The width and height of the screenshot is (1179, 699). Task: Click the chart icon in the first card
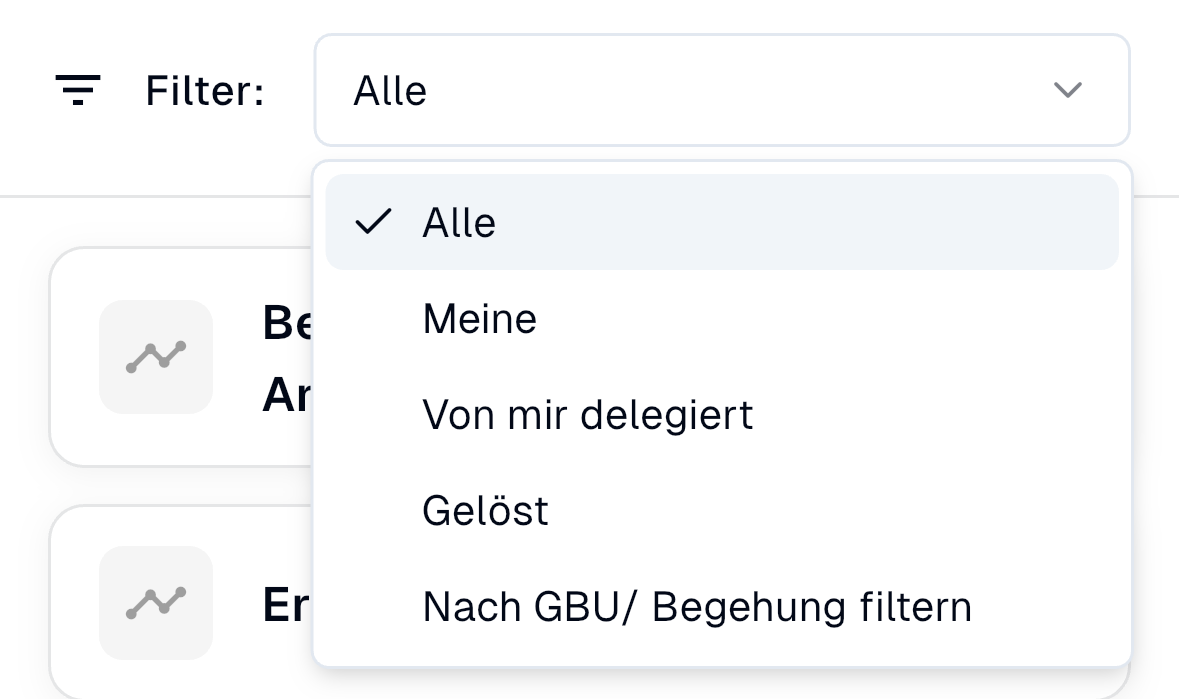(x=156, y=357)
